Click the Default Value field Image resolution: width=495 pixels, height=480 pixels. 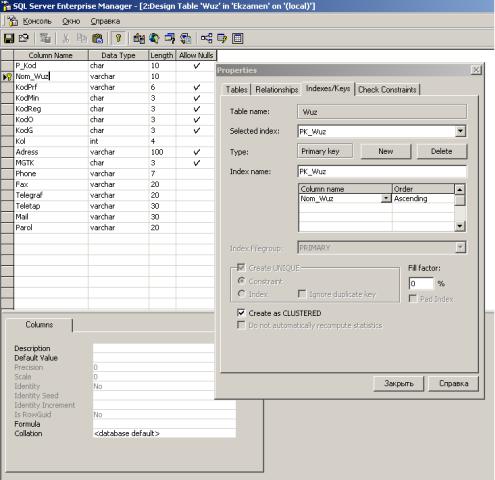153,358
